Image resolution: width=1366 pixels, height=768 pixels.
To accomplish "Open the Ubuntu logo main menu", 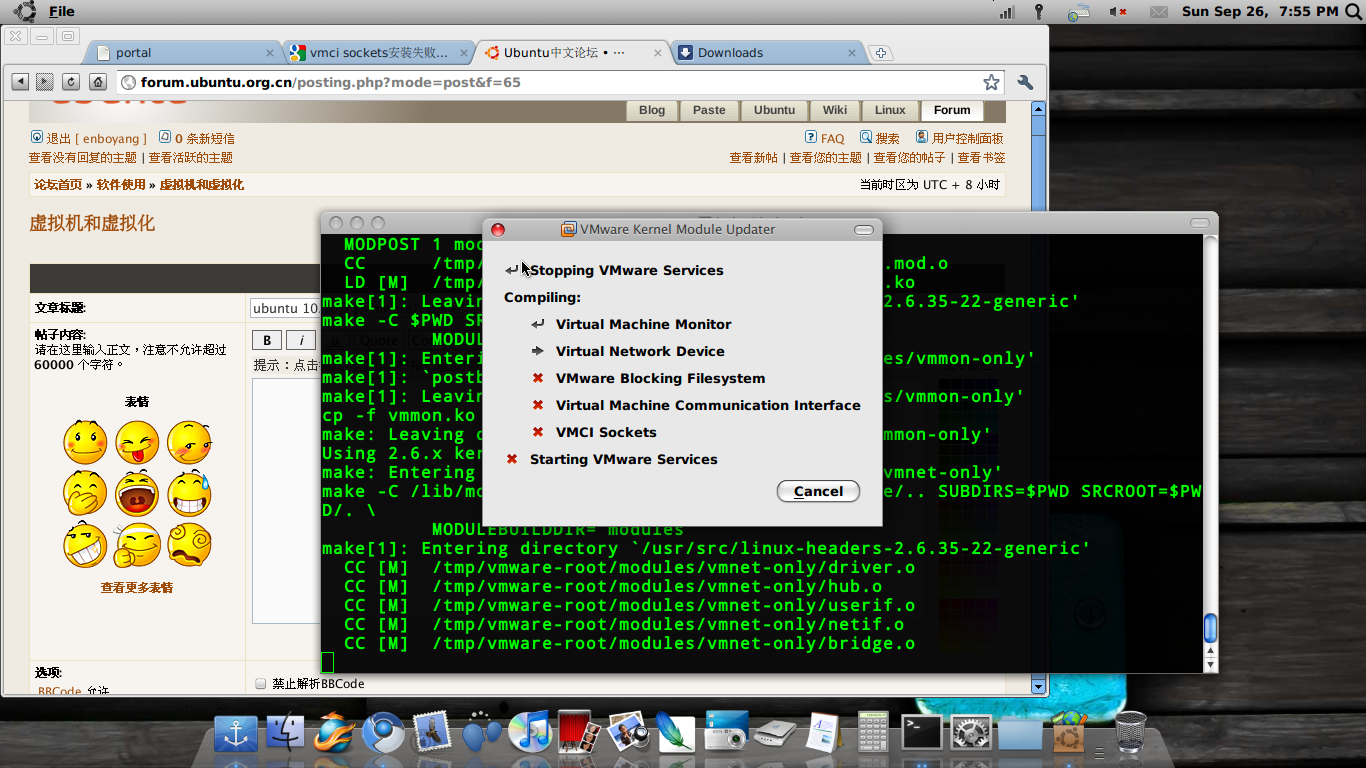I will (x=25, y=11).
